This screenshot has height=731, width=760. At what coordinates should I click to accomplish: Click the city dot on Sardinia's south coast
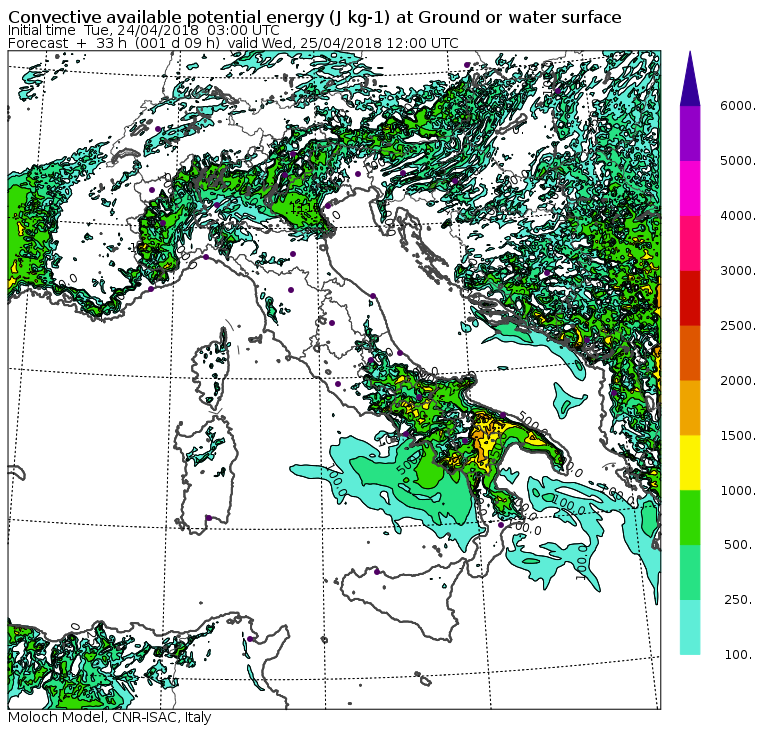click(x=209, y=518)
